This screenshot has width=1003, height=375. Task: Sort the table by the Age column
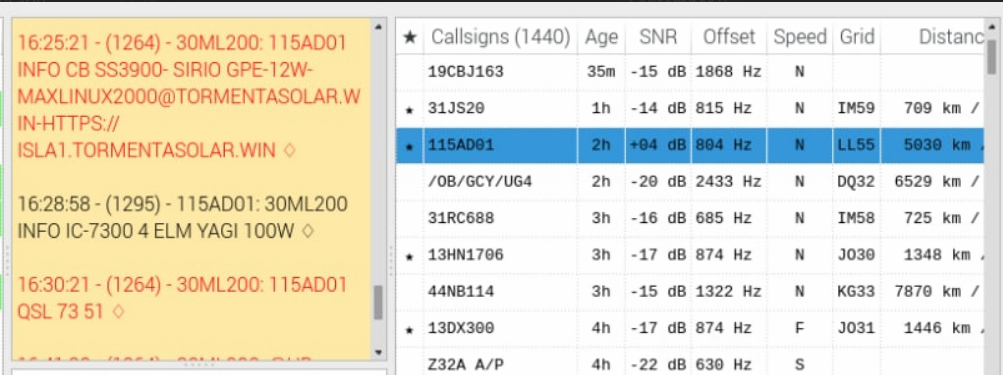[x=601, y=37]
